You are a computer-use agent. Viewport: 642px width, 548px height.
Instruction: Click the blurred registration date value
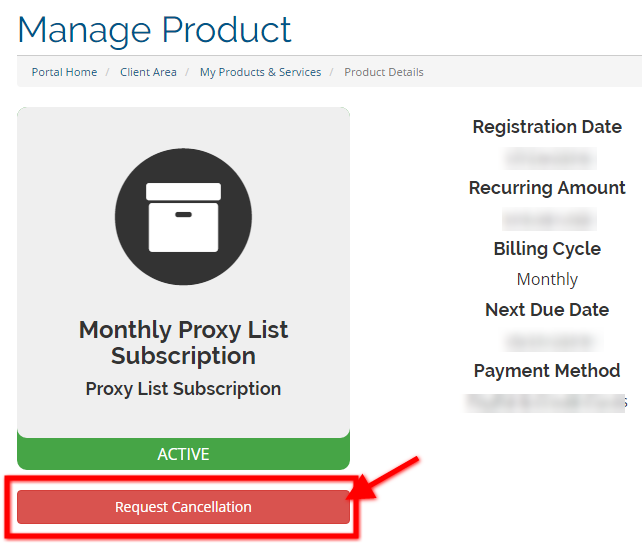[549, 158]
